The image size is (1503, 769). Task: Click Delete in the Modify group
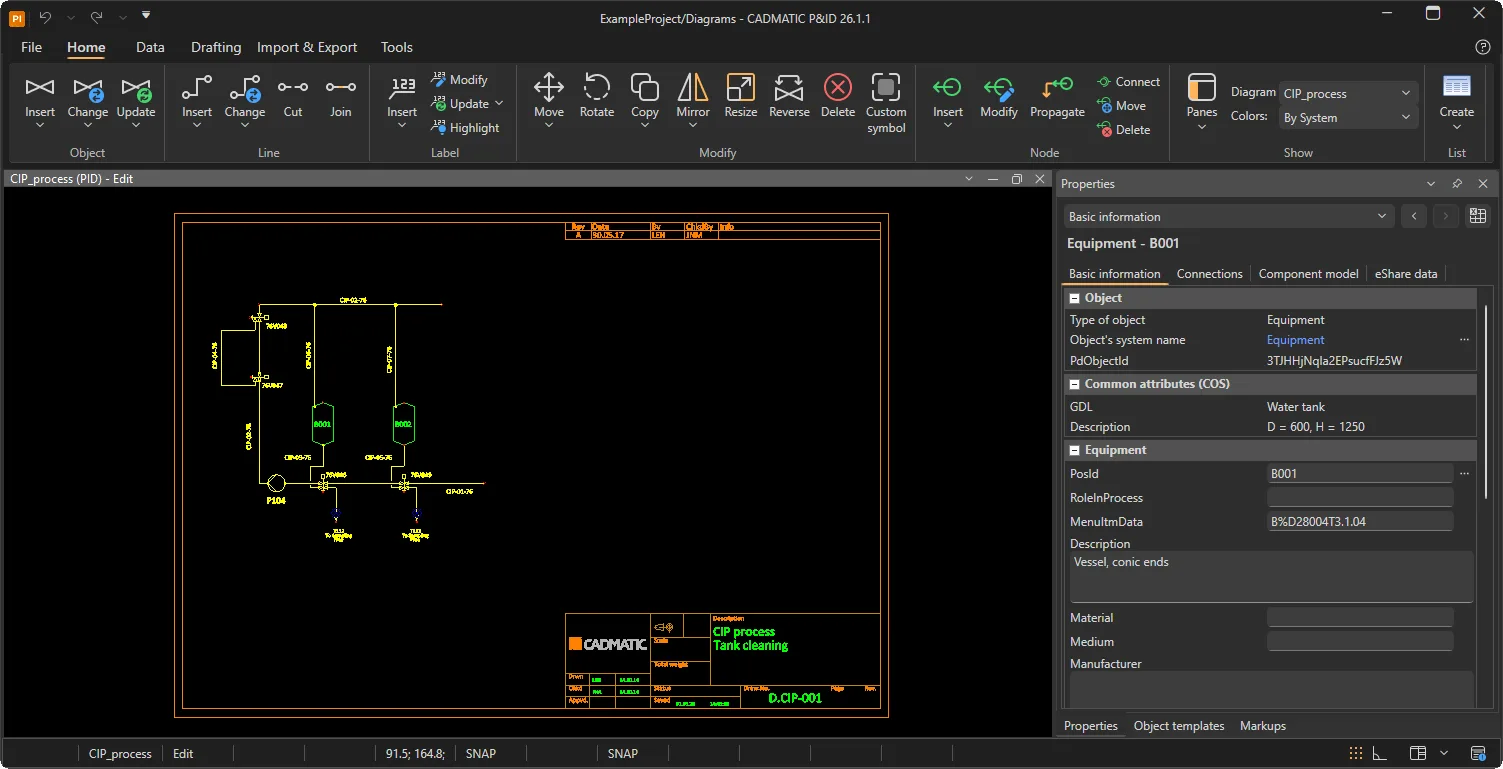point(838,97)
